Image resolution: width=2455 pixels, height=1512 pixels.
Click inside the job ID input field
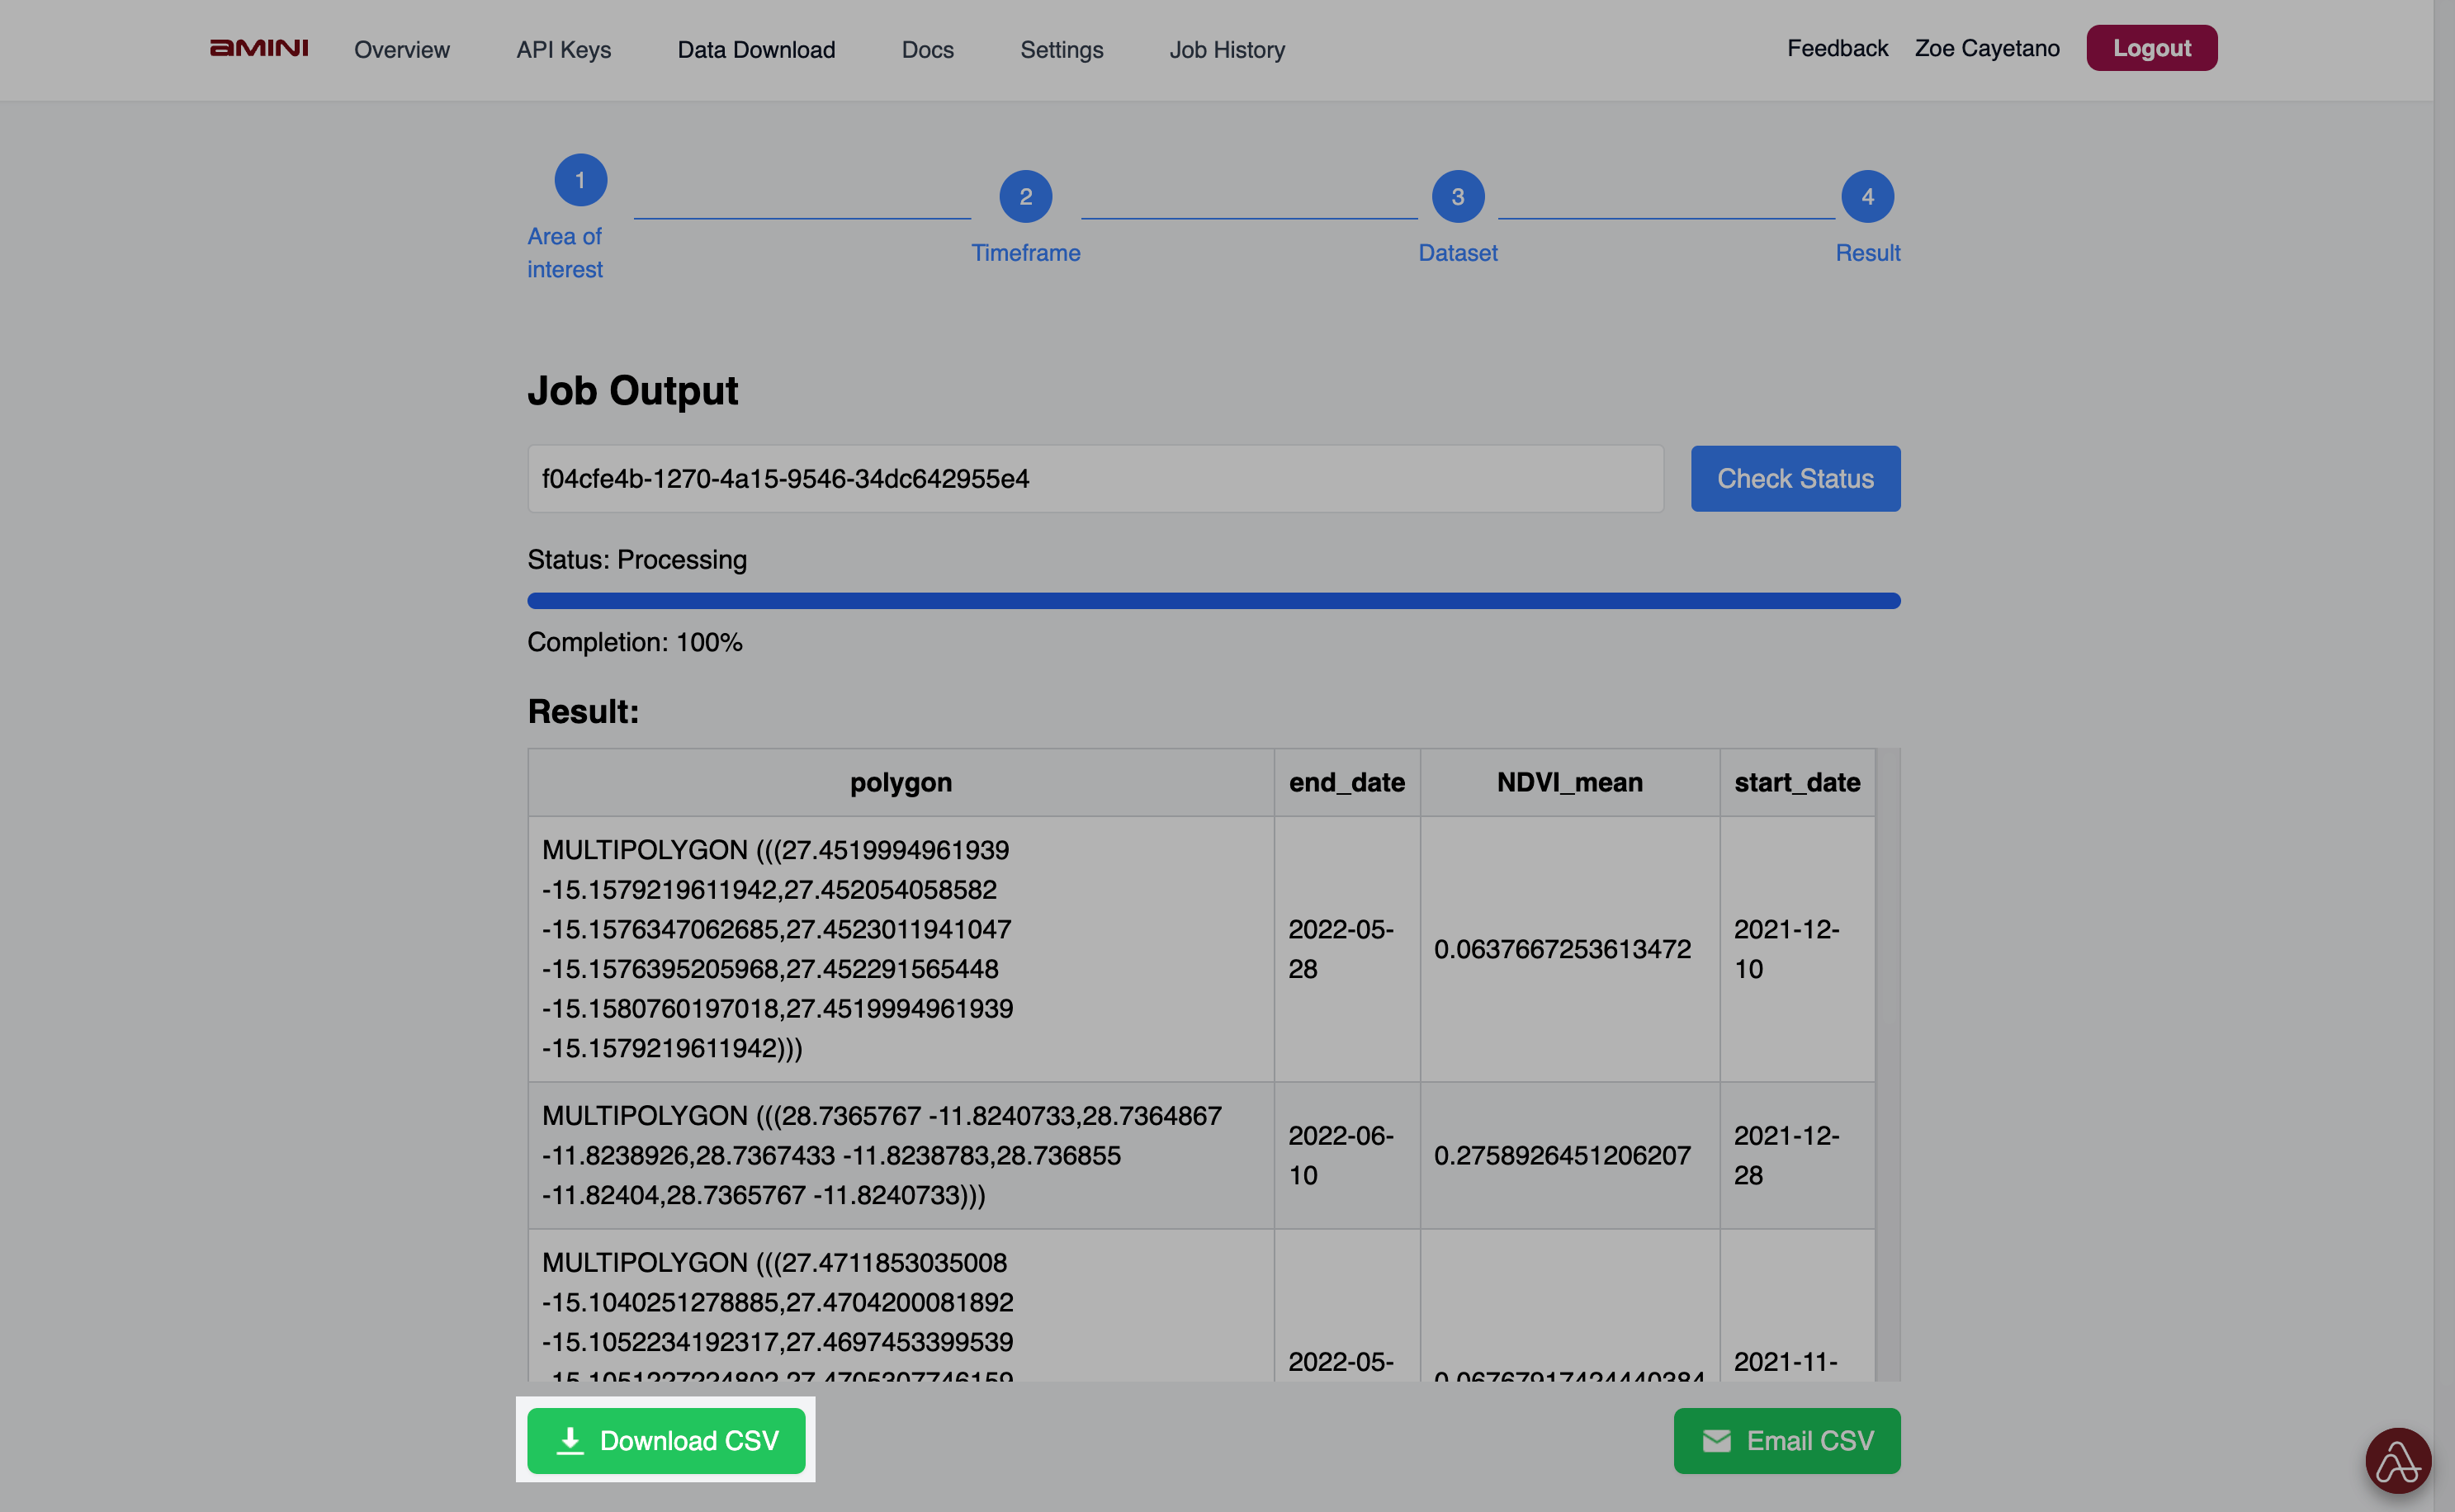tap(1095, 478)
